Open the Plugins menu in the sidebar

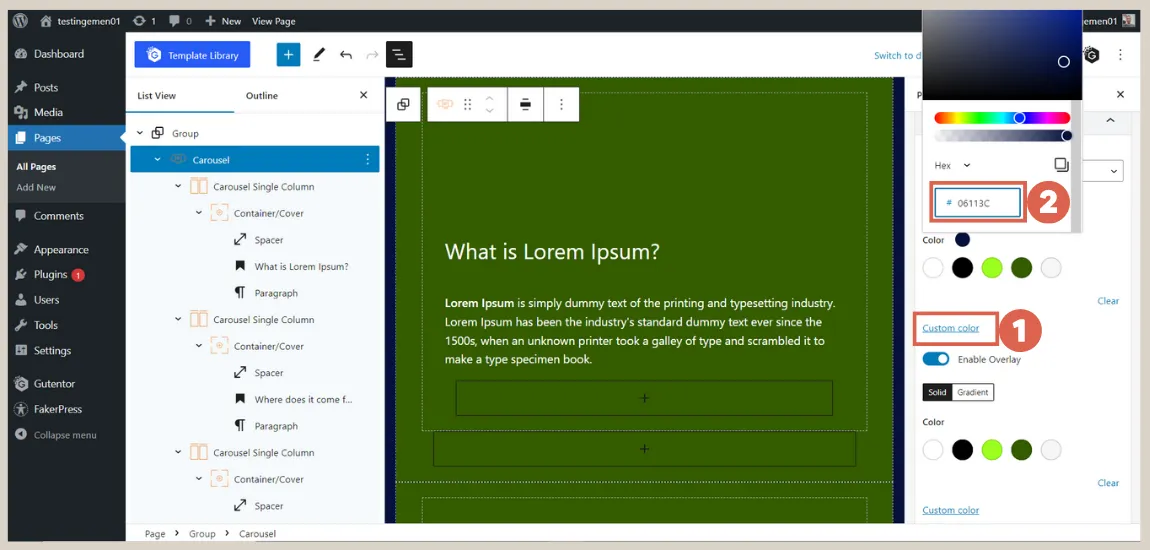pos(51,275)
